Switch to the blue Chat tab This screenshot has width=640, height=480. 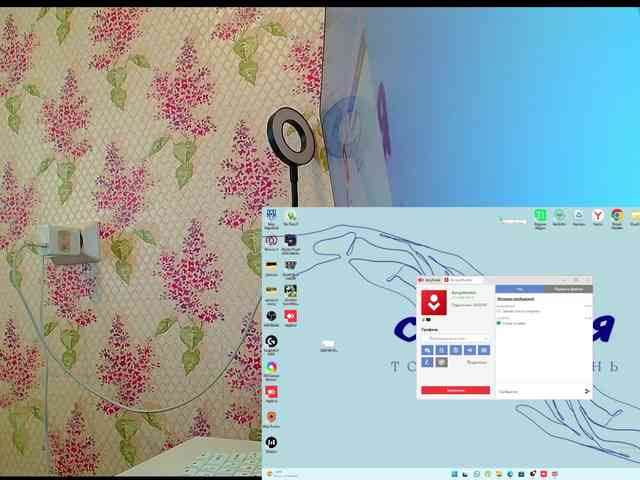point(520,289)
